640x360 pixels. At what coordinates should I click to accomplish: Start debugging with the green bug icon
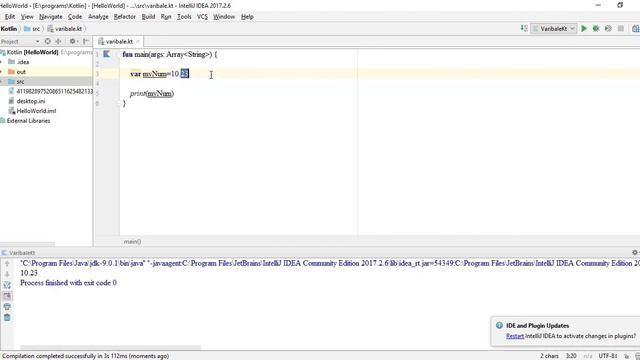tap(596, 29)
